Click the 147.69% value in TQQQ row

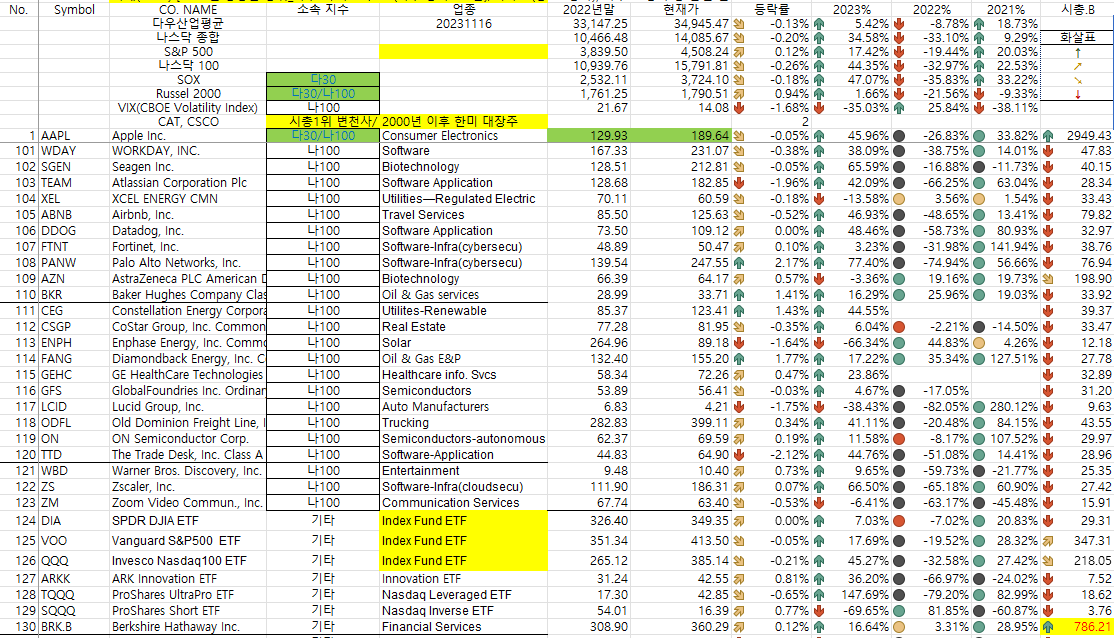[864, 595]
